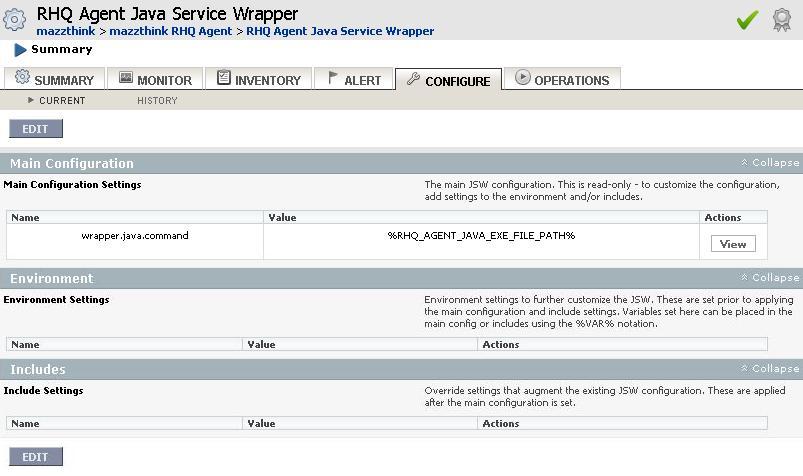
Task: Collapse the Includes section
Action: coord(769,369)
